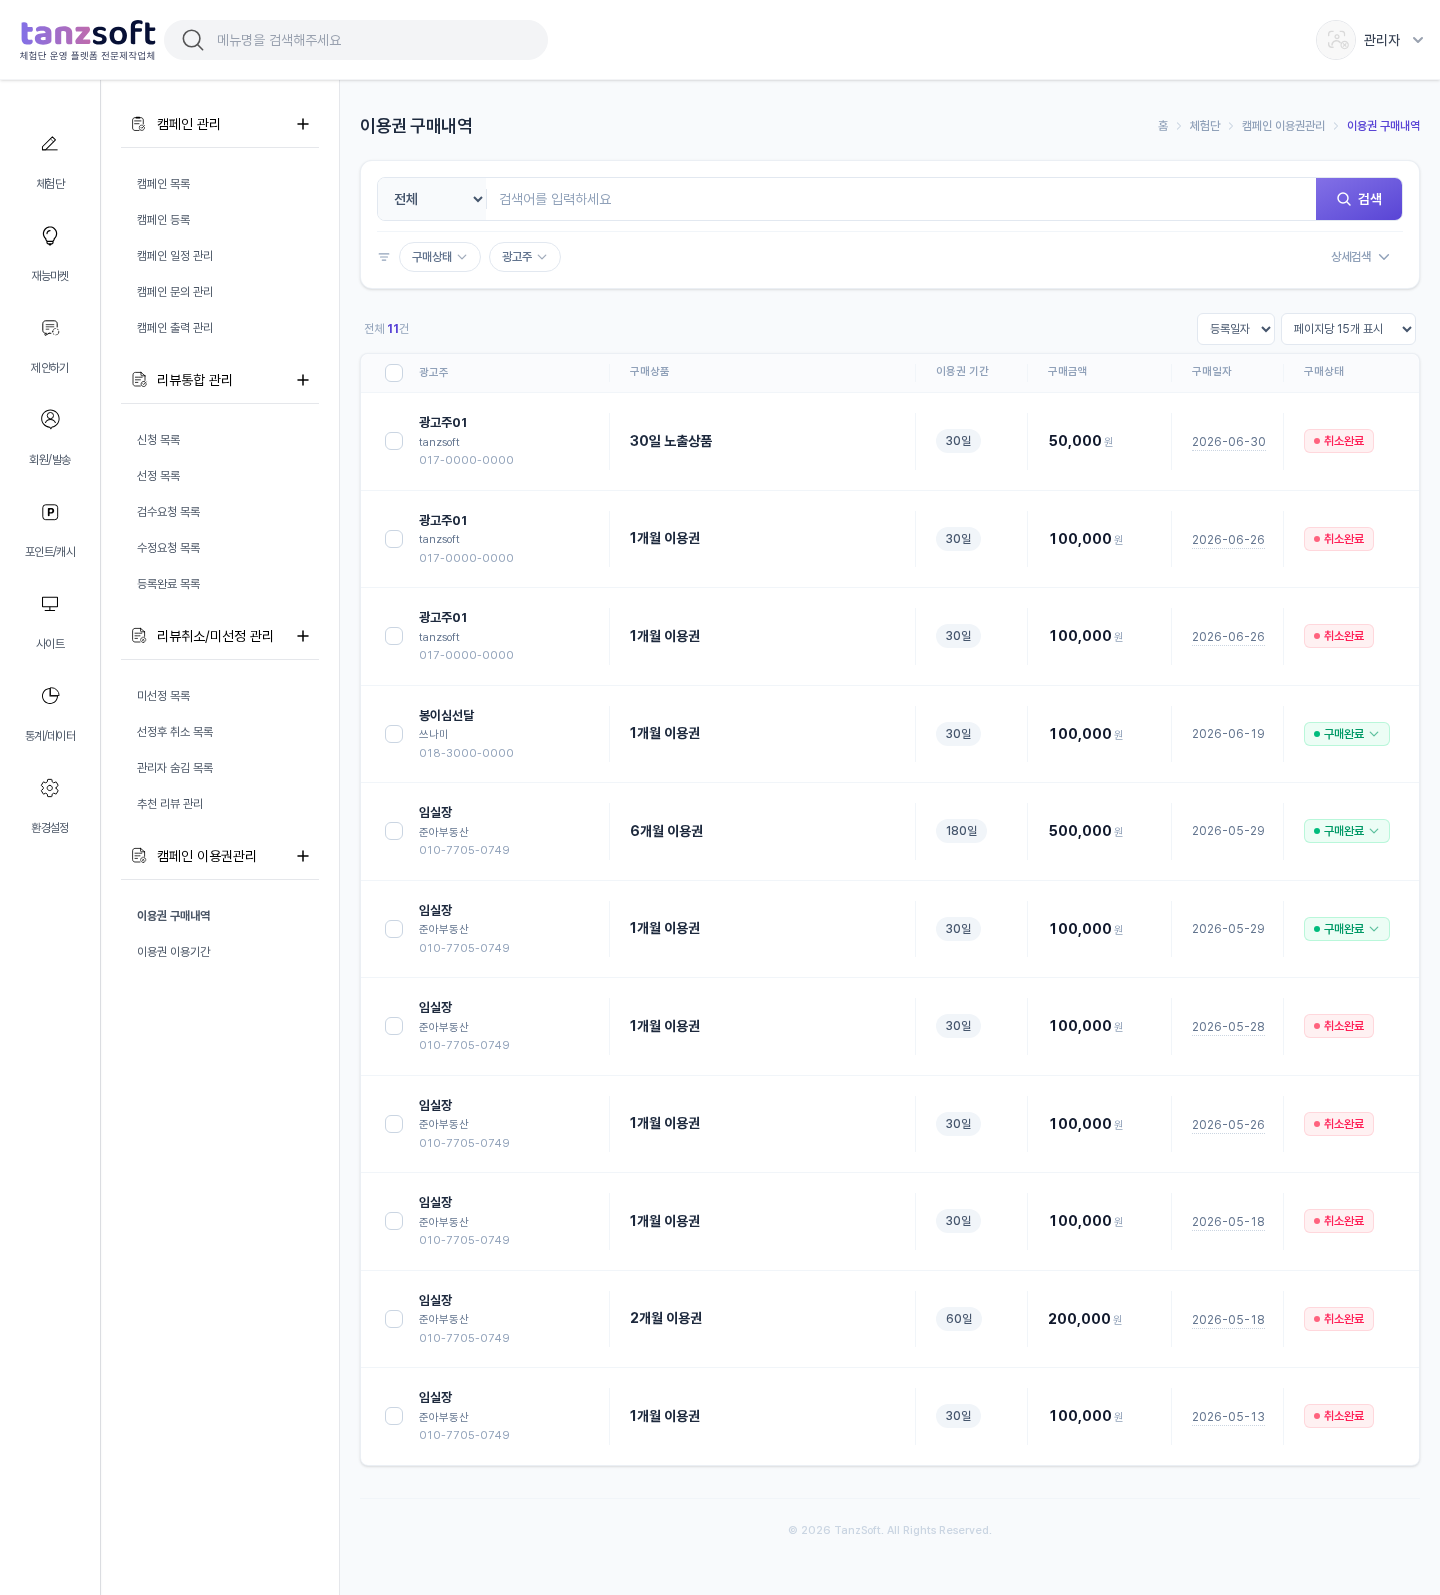Open the 회원/발송 user icon
Image resolution: width=1440 pixels, height=1595 pixels.
coord(49,419)
